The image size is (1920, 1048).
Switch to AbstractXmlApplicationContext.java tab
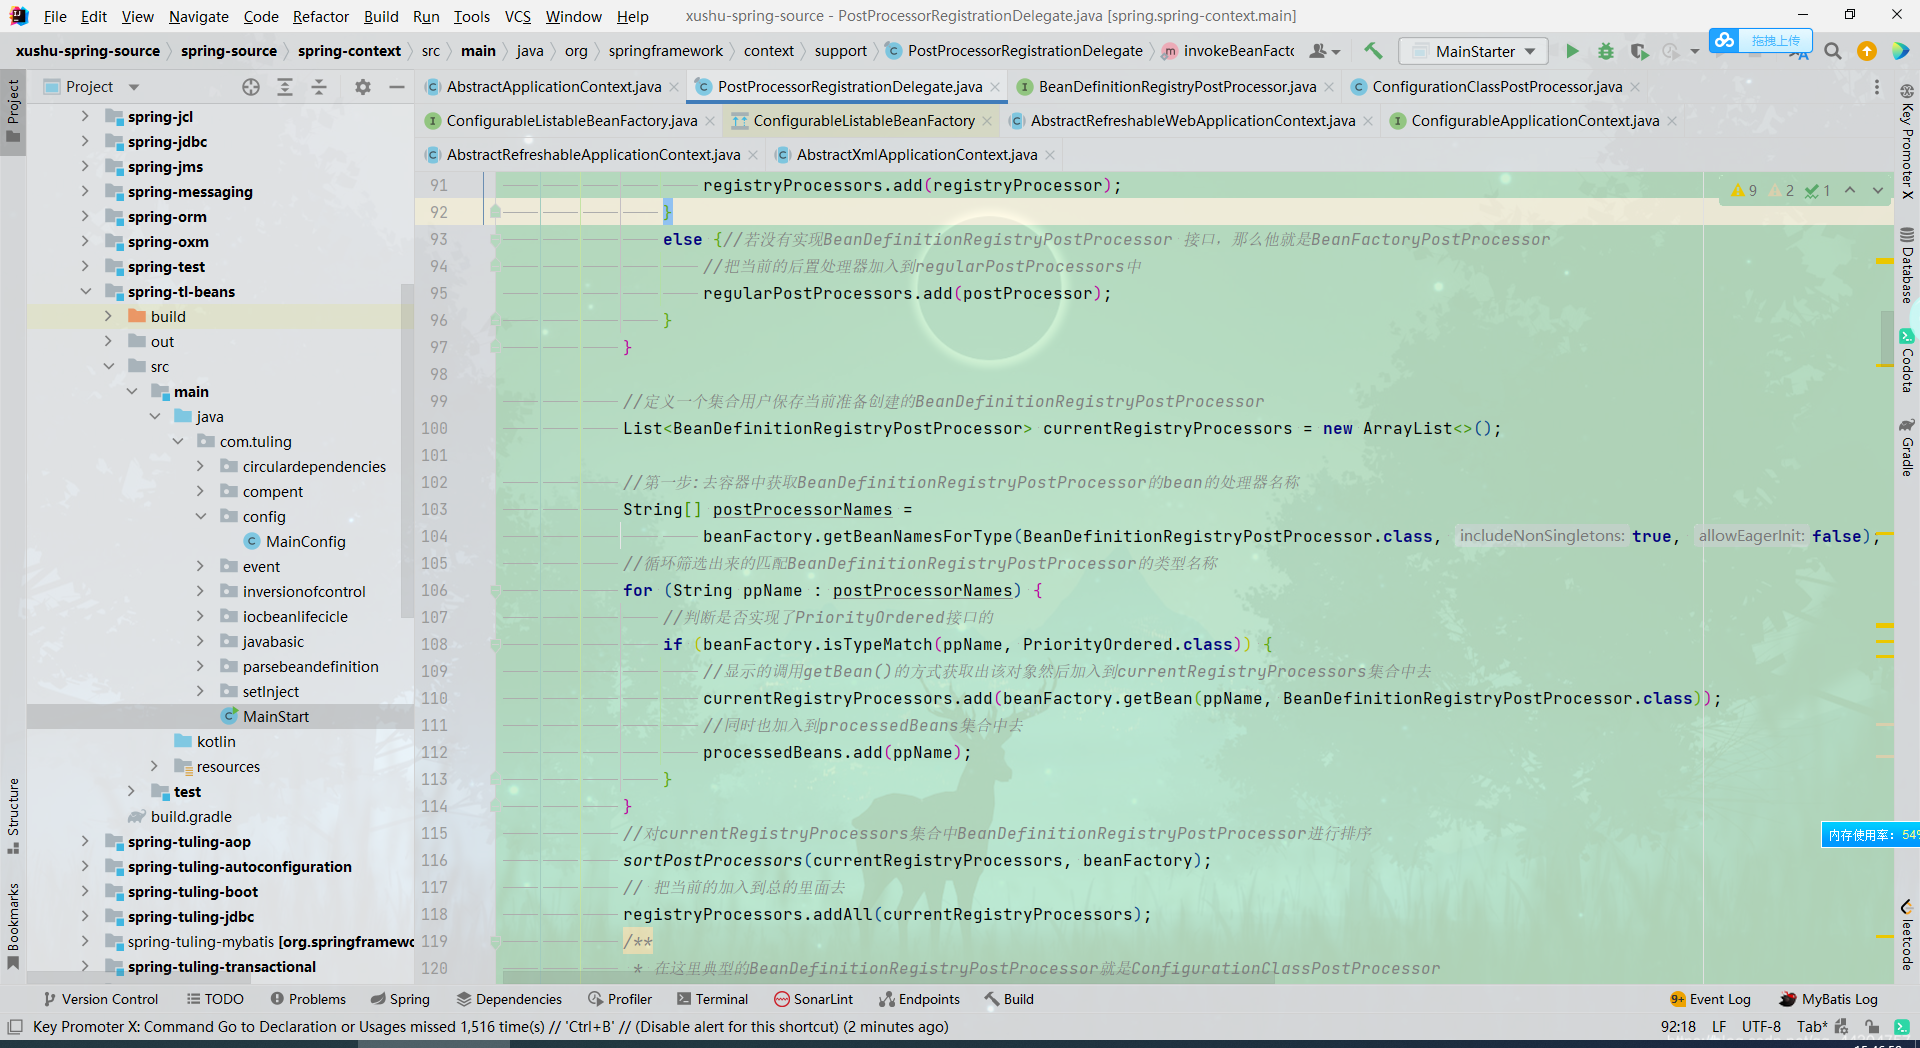(x=916, y=155)
